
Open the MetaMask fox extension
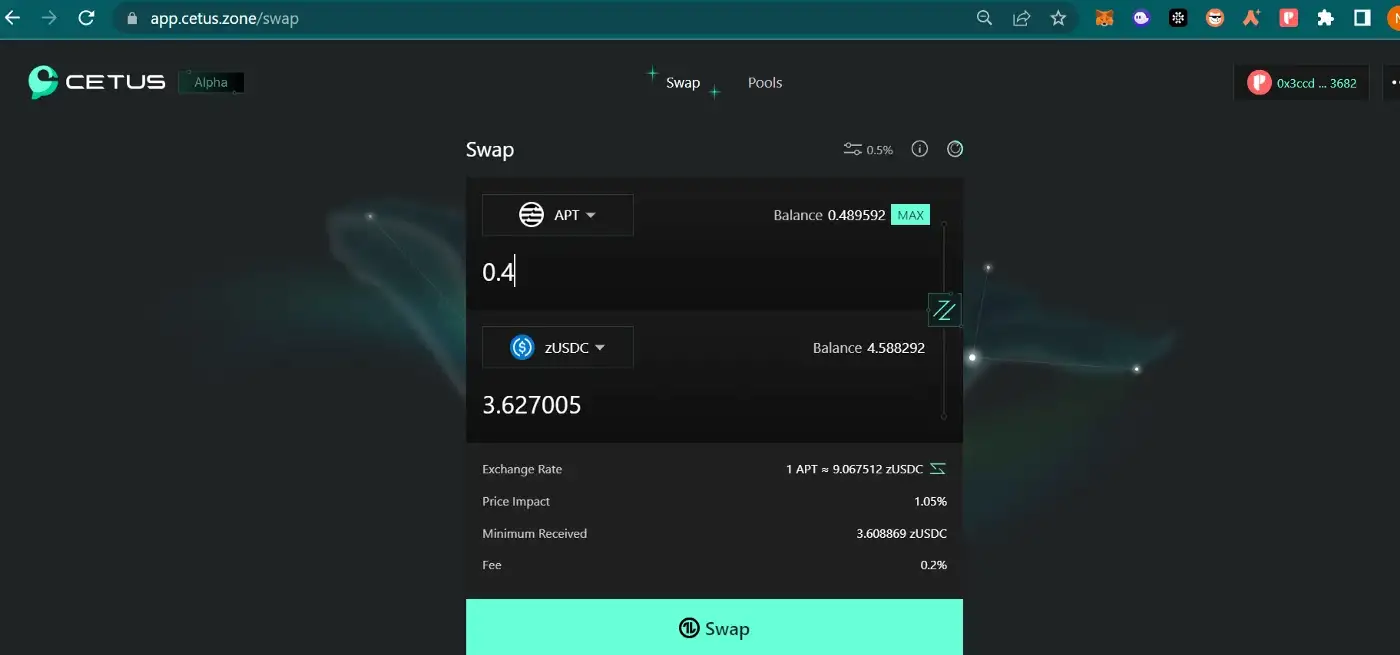[1104, 18]
